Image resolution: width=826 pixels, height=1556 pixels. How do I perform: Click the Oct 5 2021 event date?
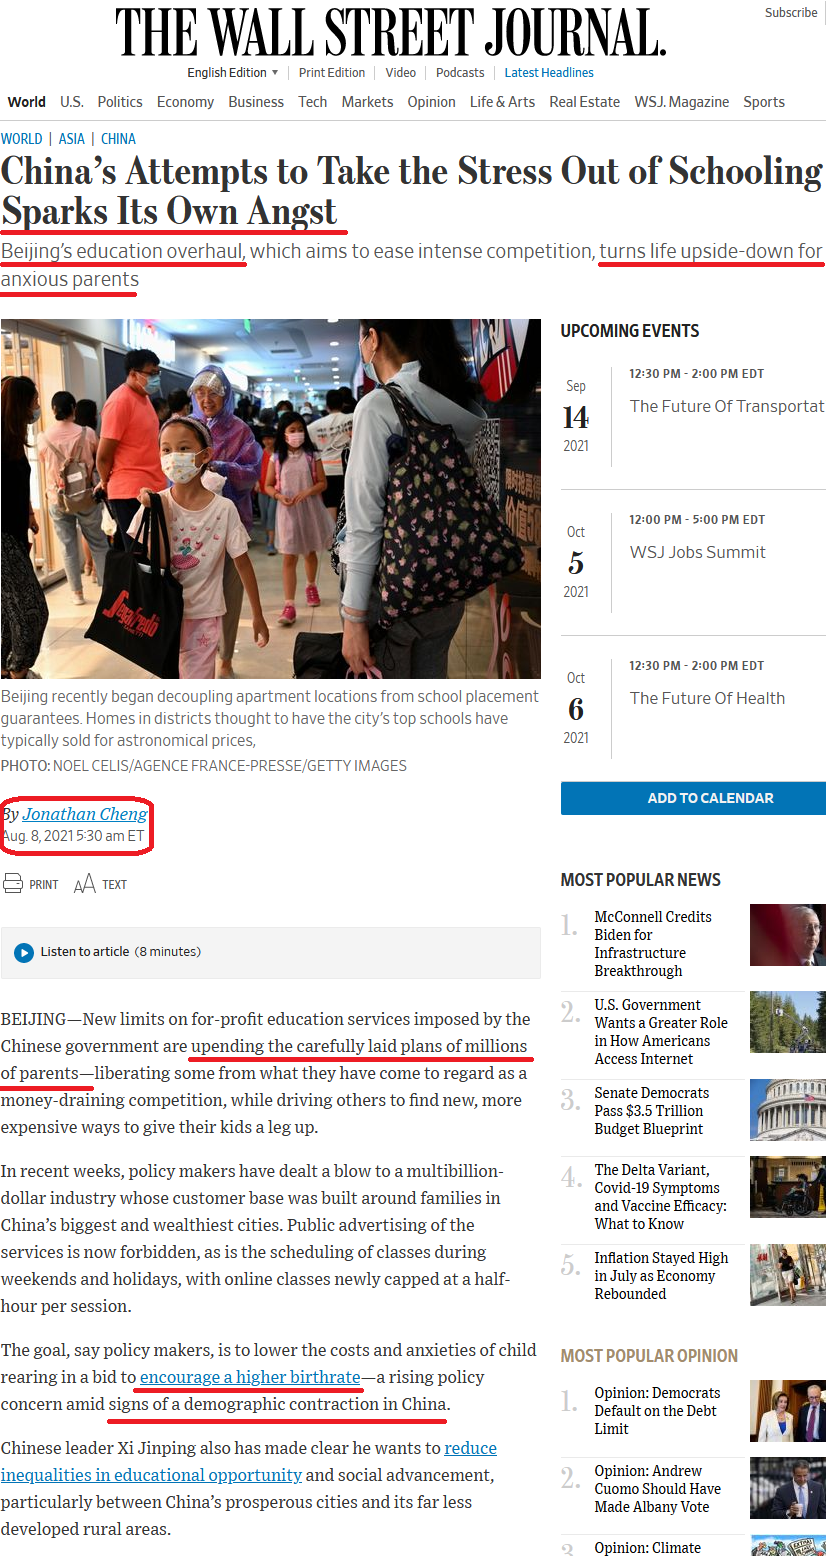pyautogui.click(x=576, y=562)
